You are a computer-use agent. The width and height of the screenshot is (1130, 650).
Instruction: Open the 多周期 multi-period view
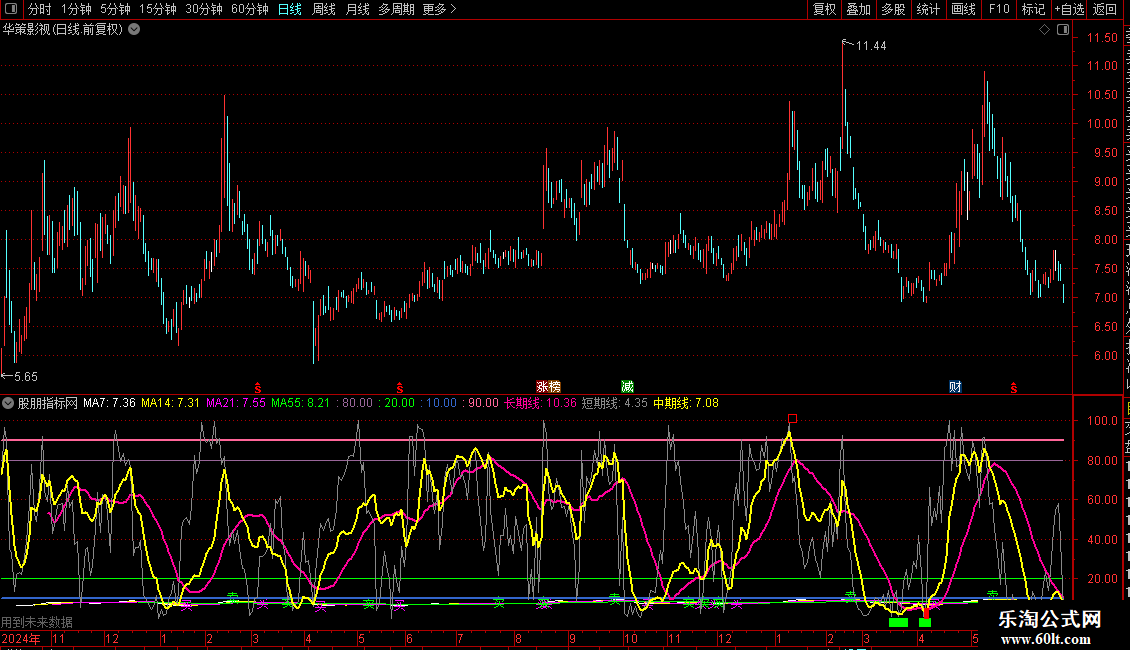[396, 9]
